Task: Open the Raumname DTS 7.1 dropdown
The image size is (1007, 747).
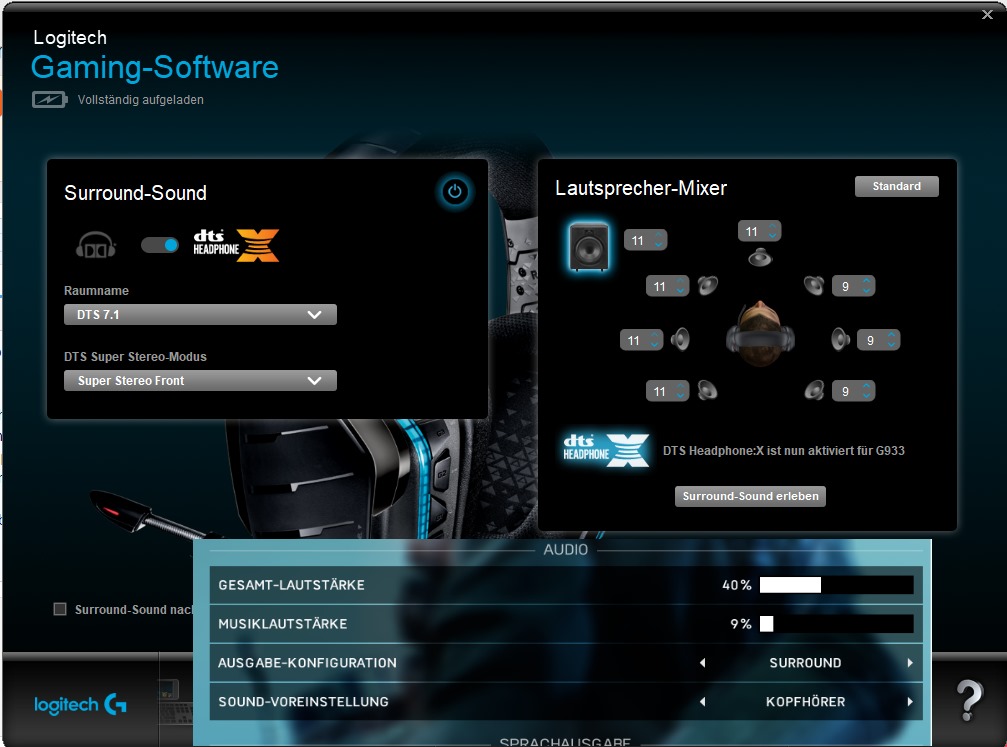Action: tap(200, 315)
